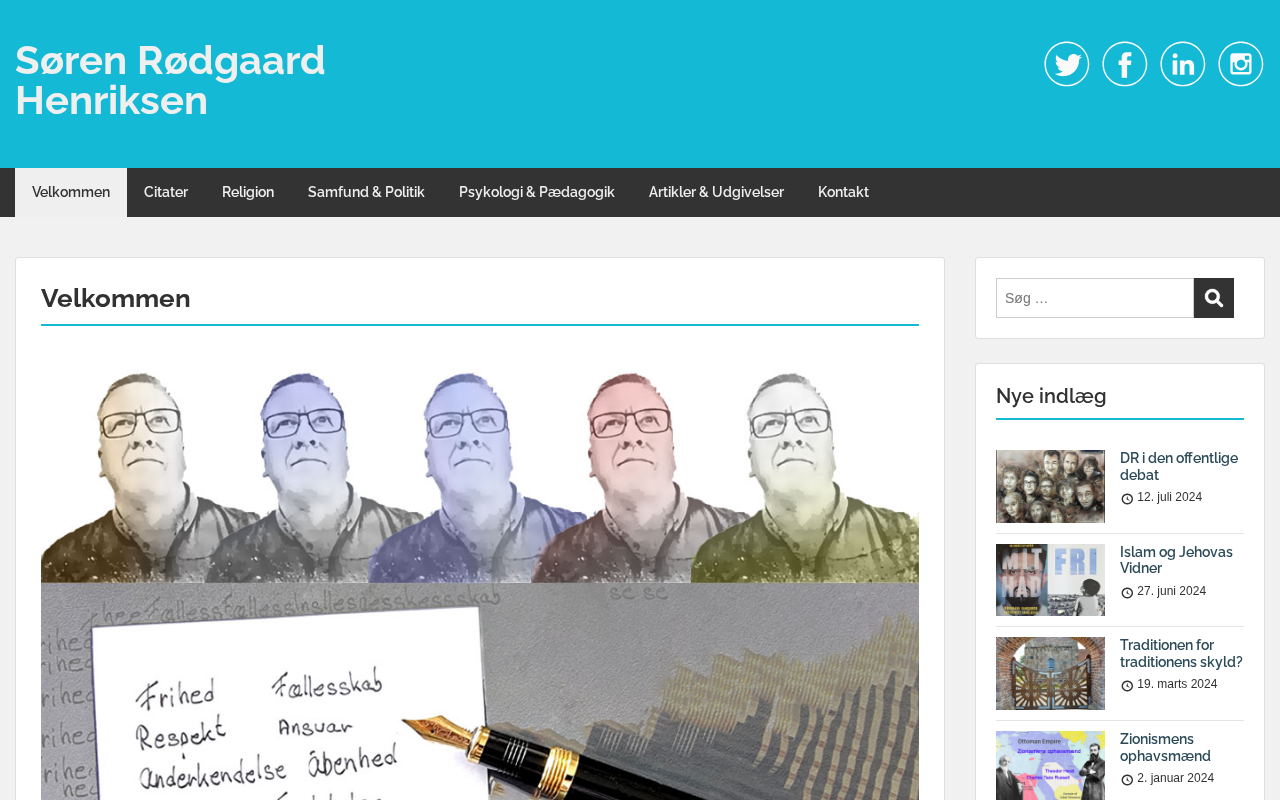The height and width of the screenshot is (800, 1280).
Task: Click the Søren Rødgaard Henriksen site title
Action: [170, 80]
